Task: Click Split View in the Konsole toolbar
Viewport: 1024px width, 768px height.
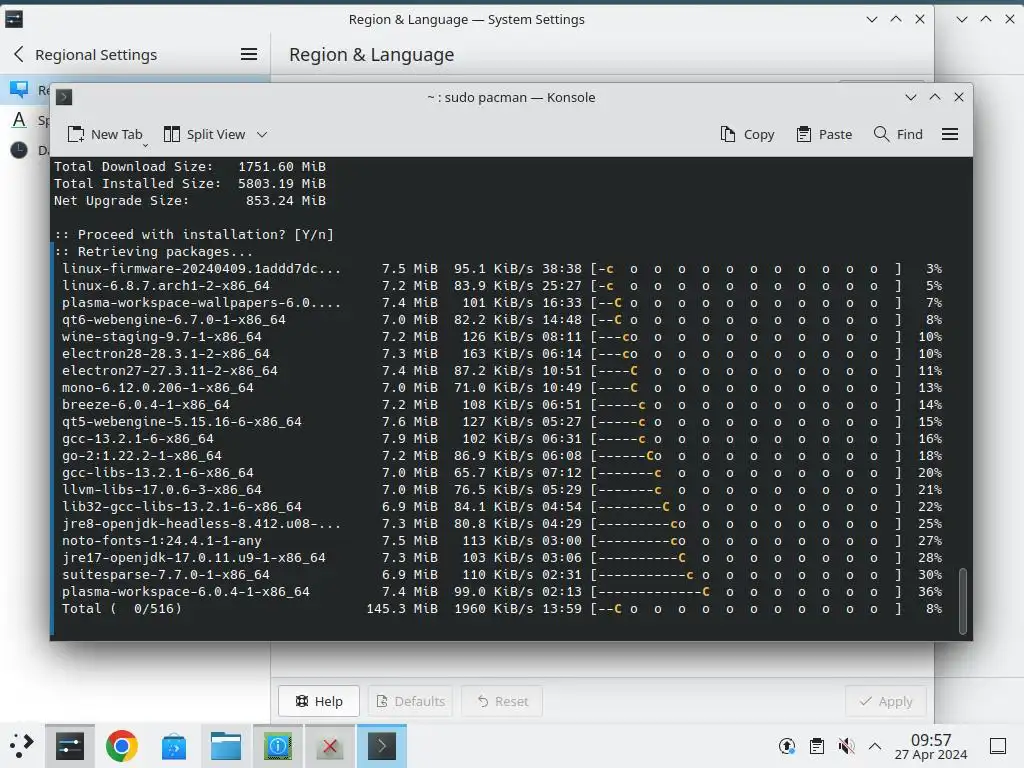Action: pyautogui.click(x=204, y=135)
